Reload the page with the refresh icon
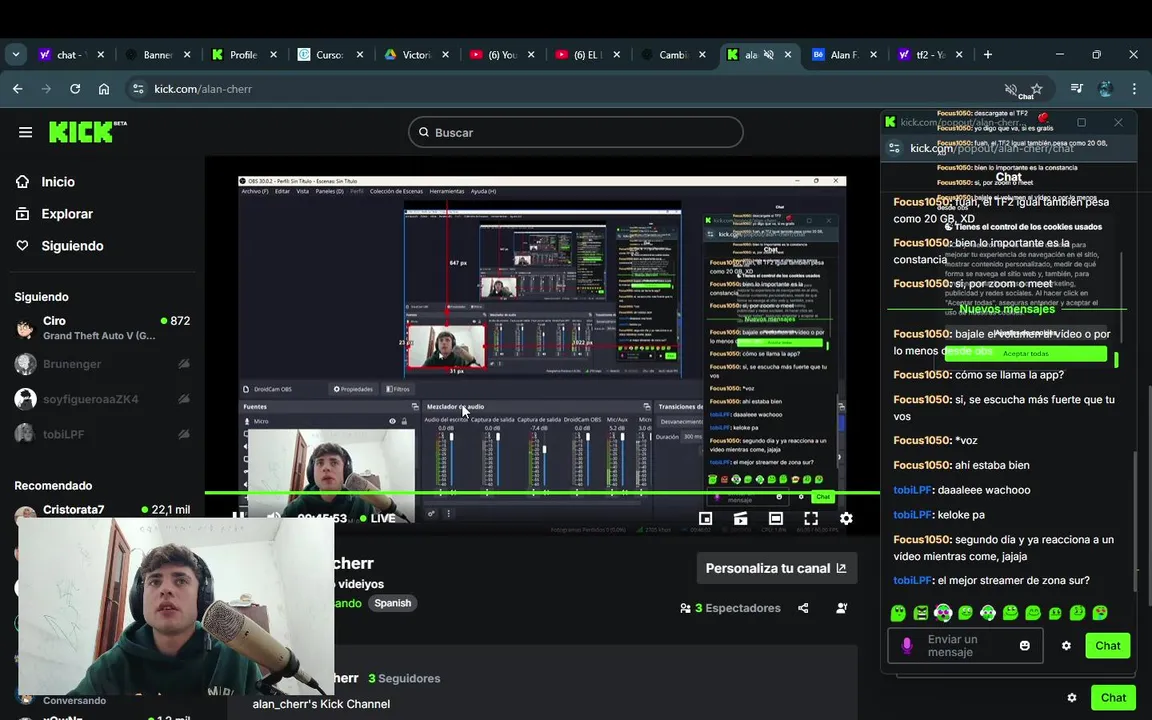This screenshot has height=720, width=1152. pyautogui.click(x=75, y=89)
